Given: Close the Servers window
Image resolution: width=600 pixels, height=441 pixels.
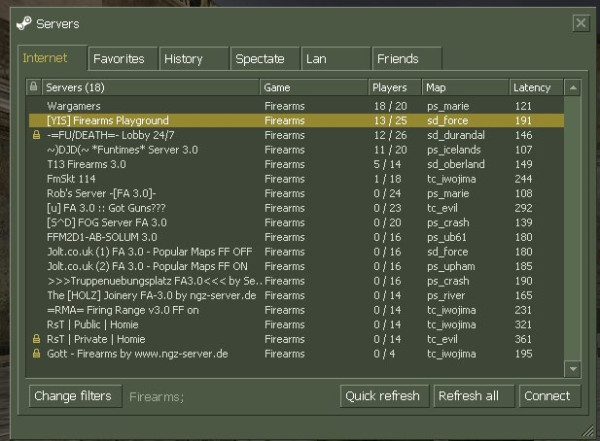Looking at the screenshot, I should pos(579,22).
